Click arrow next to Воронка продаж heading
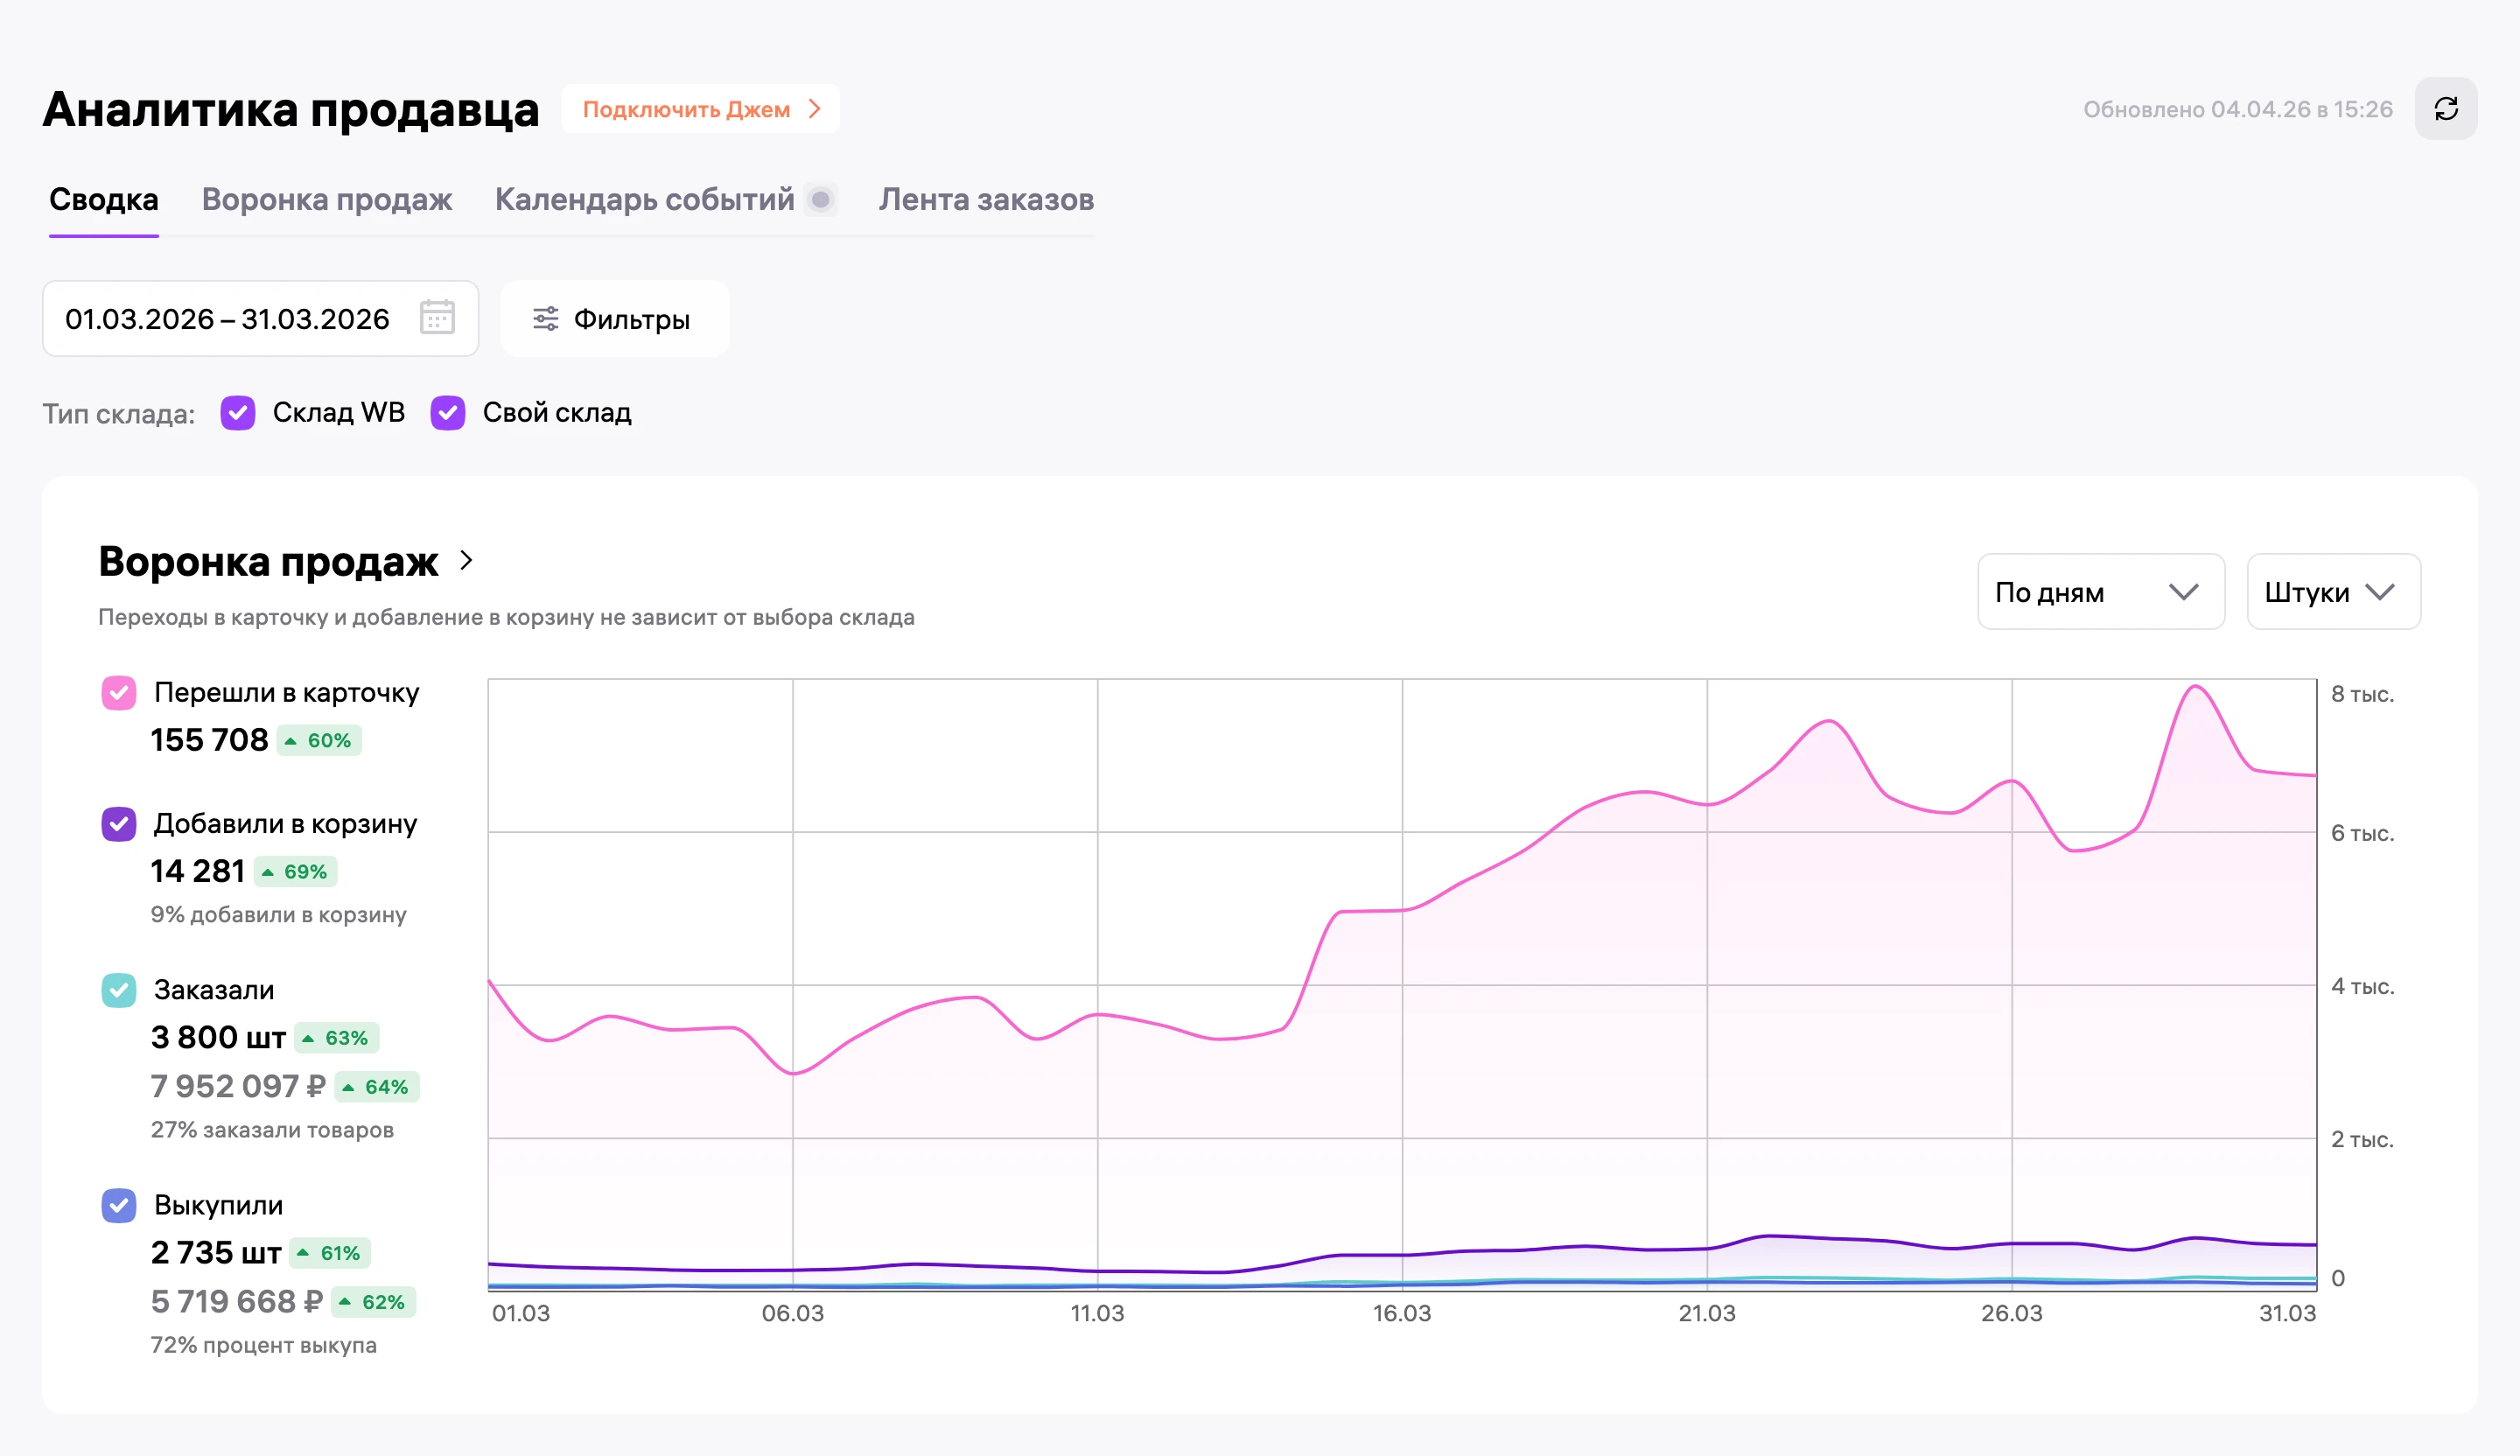 pyautogui.click(x=466, y=560)
